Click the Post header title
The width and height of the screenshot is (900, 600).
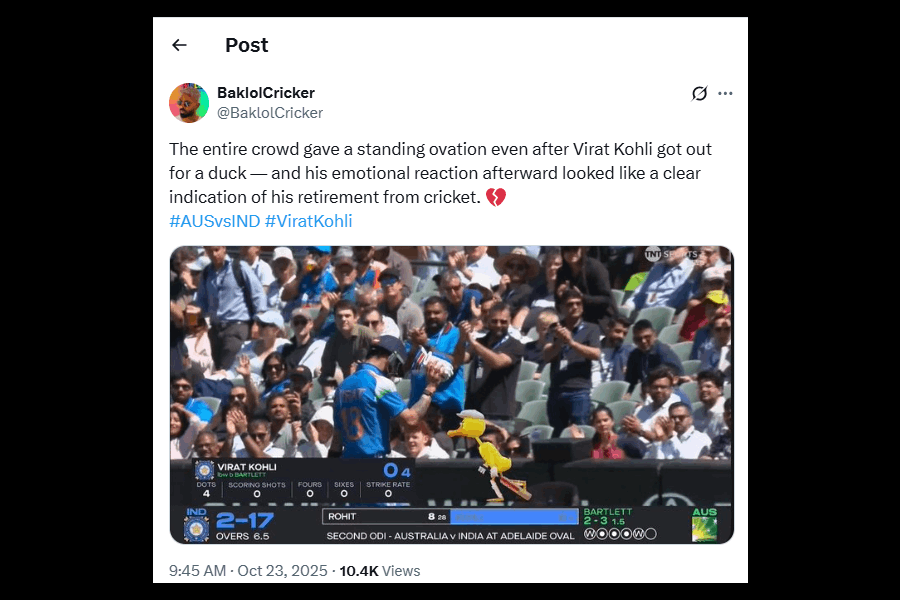[246, 45]
